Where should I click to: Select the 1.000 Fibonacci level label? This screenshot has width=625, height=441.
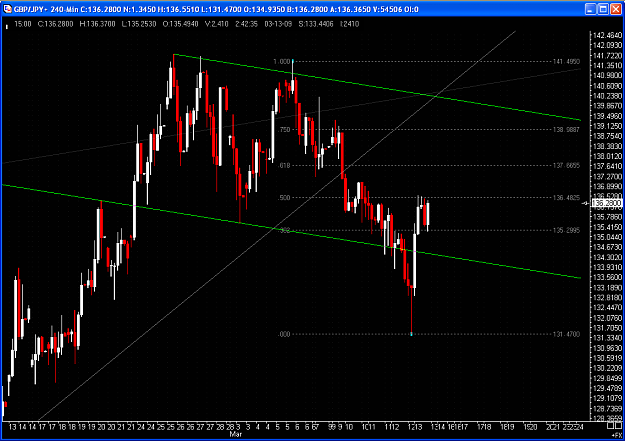(282, 61)
